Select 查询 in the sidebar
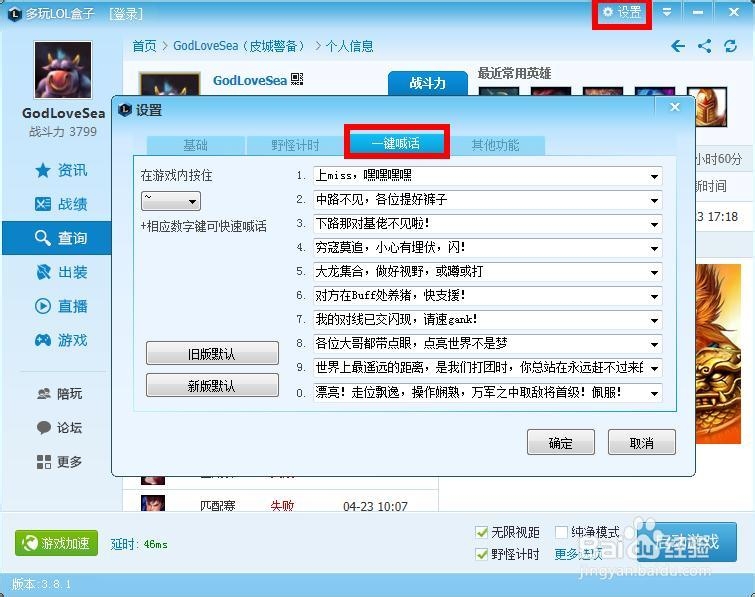The image size is (755, 597). click(57, 238)
